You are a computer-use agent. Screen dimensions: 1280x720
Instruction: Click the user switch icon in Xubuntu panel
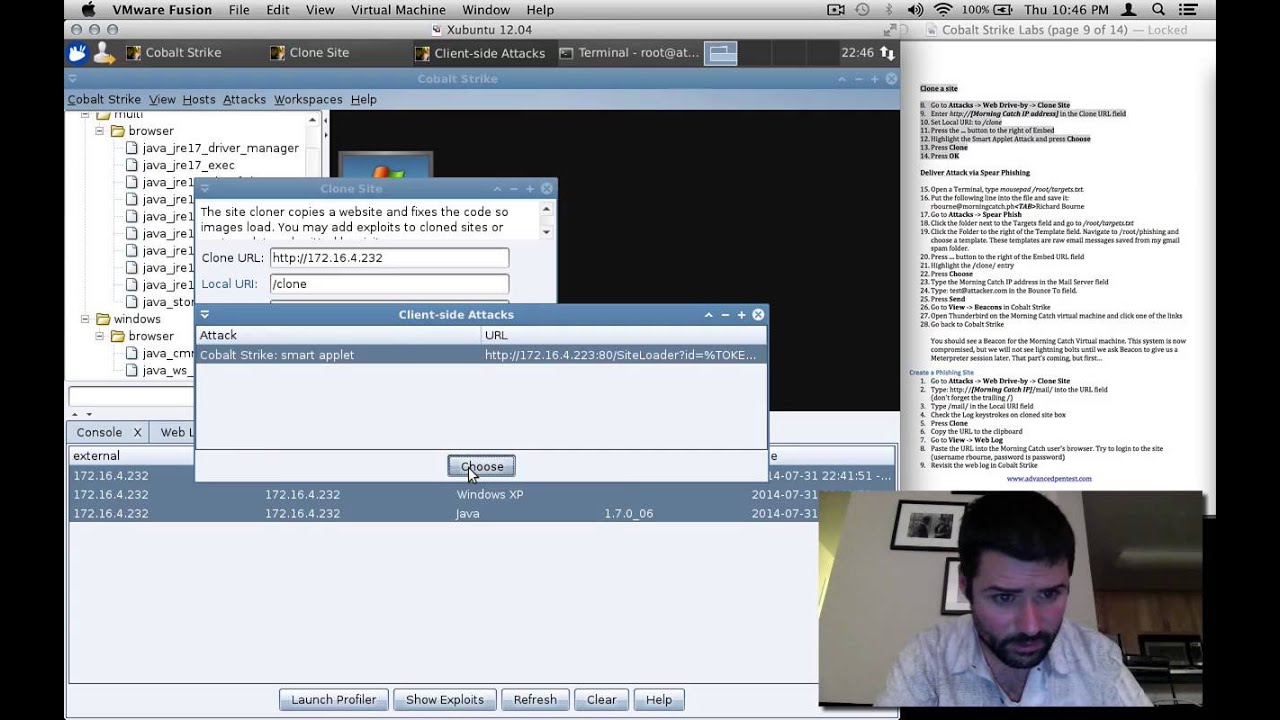104,53
